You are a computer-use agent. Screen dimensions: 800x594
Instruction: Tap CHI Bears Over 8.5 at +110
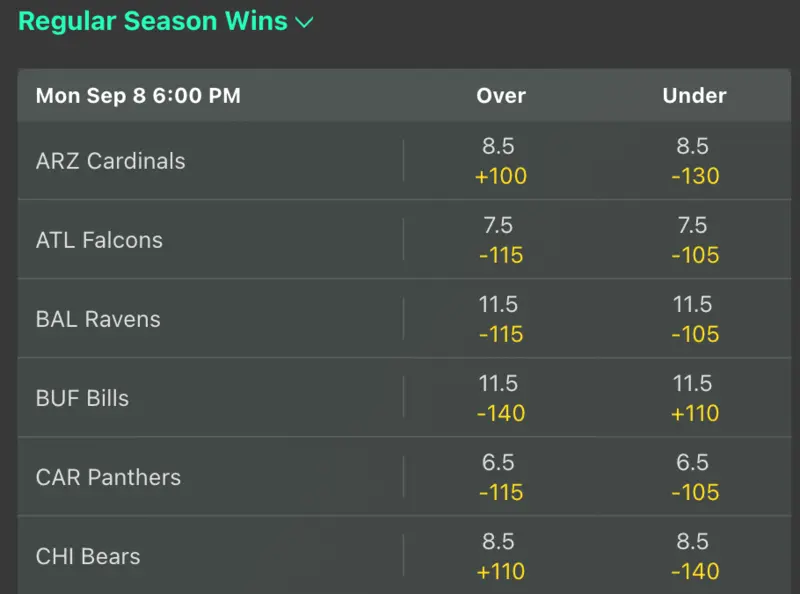click(501, 556)
